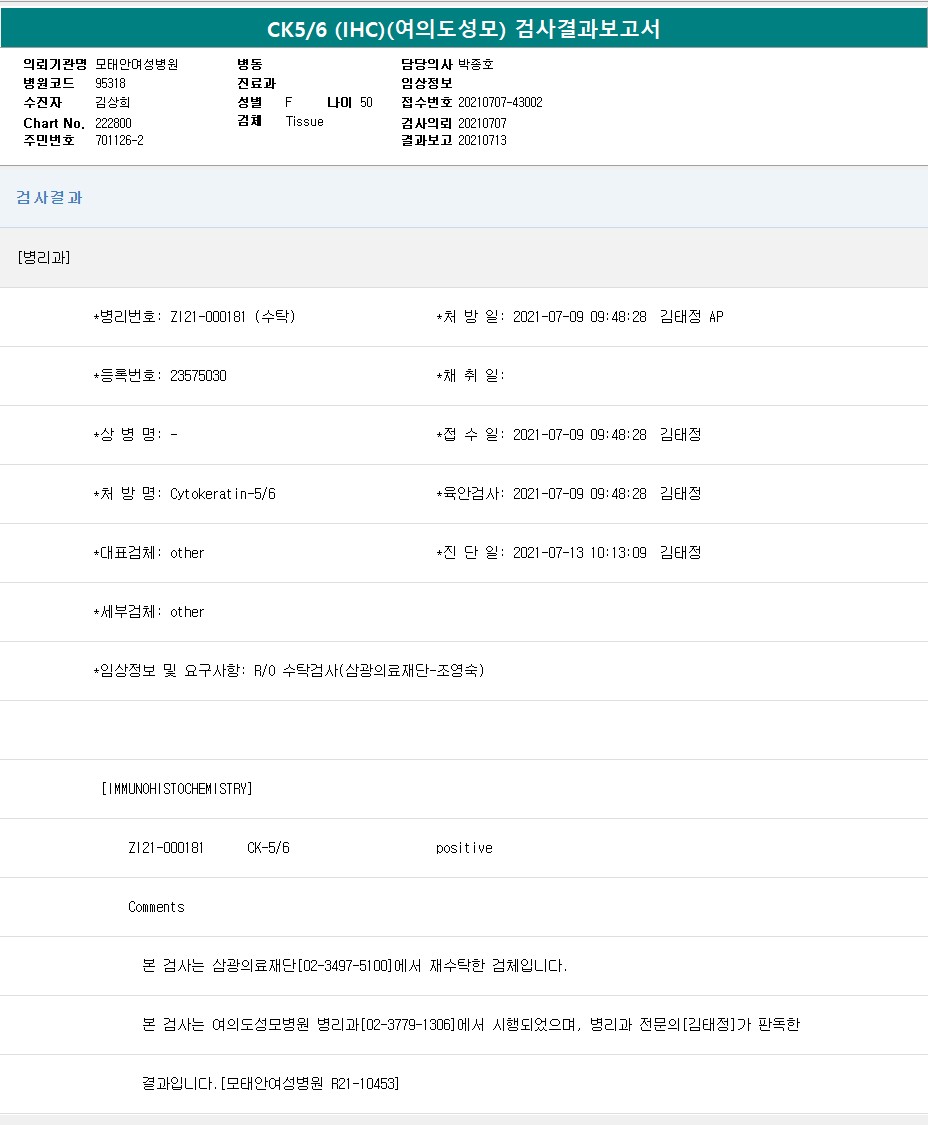928x1125 pixels.
Task: Click doctor name '박종호'
Action: point(476,65)
